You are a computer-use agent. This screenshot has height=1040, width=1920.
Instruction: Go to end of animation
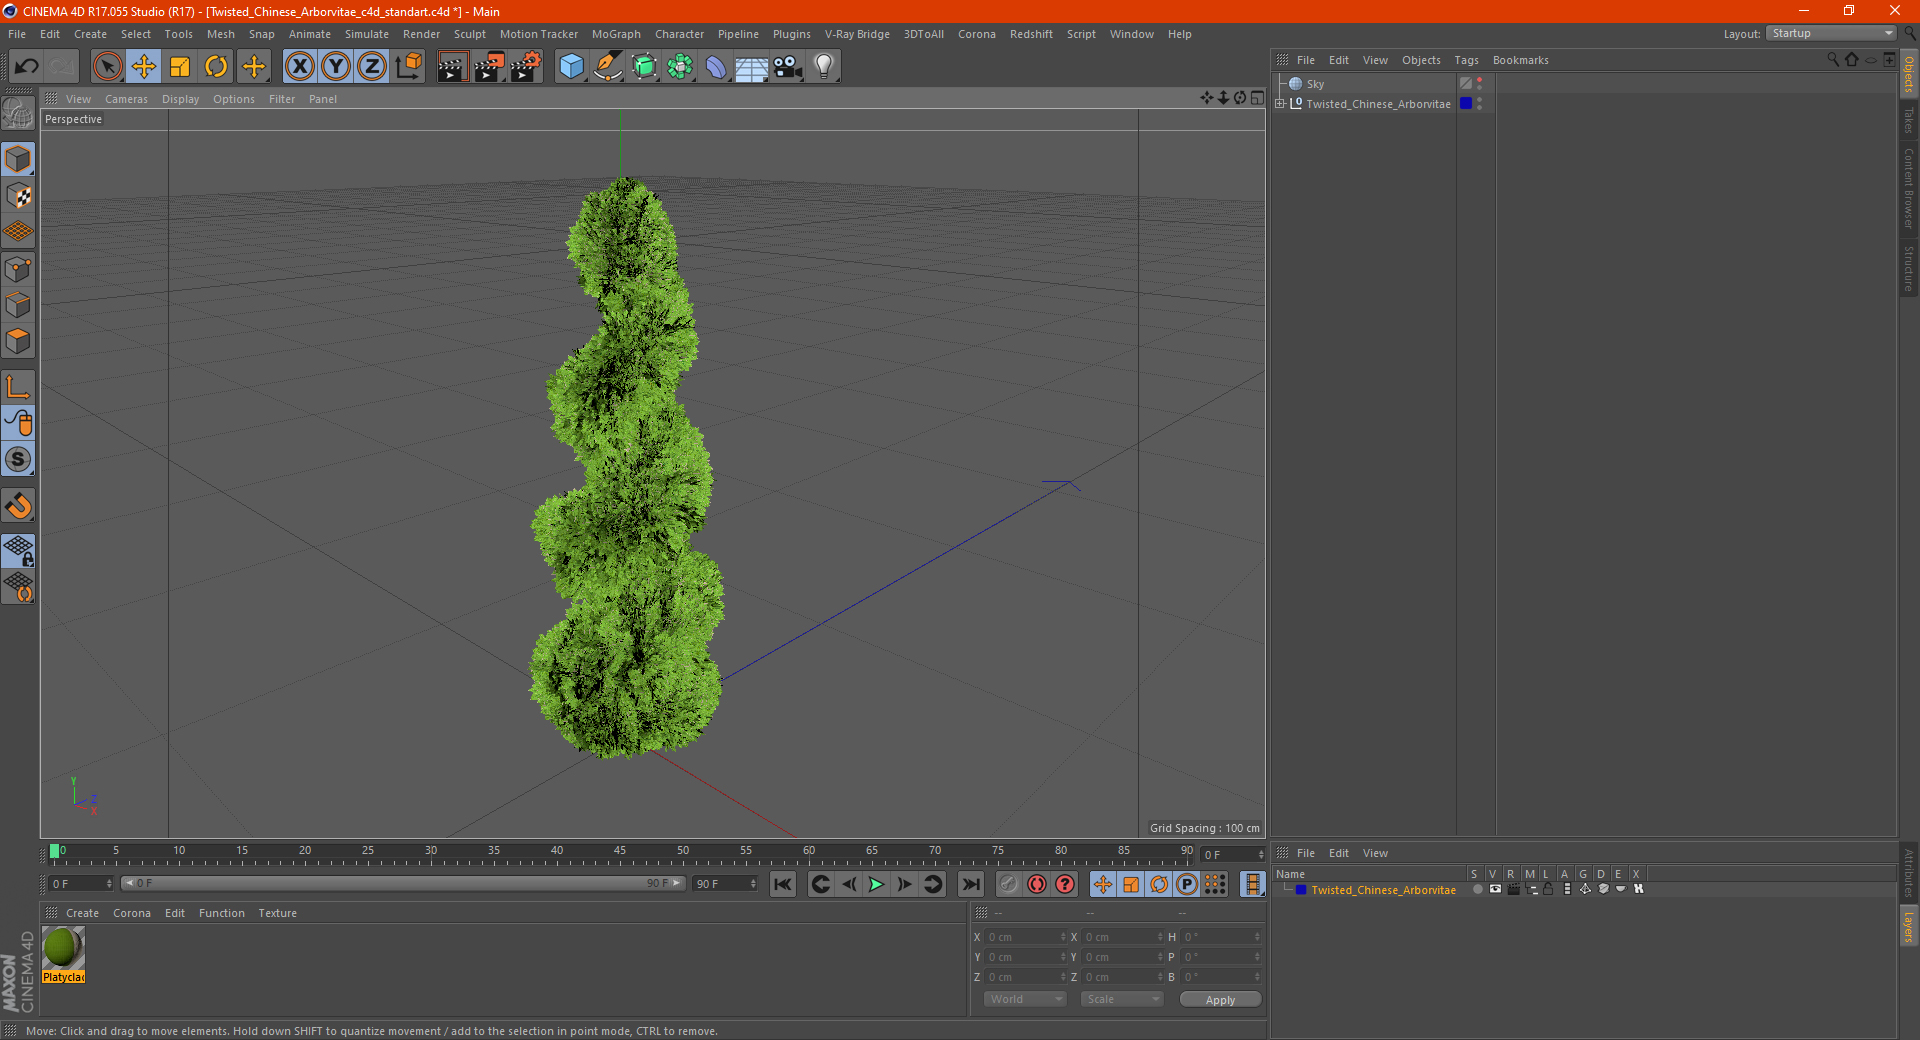970,884
